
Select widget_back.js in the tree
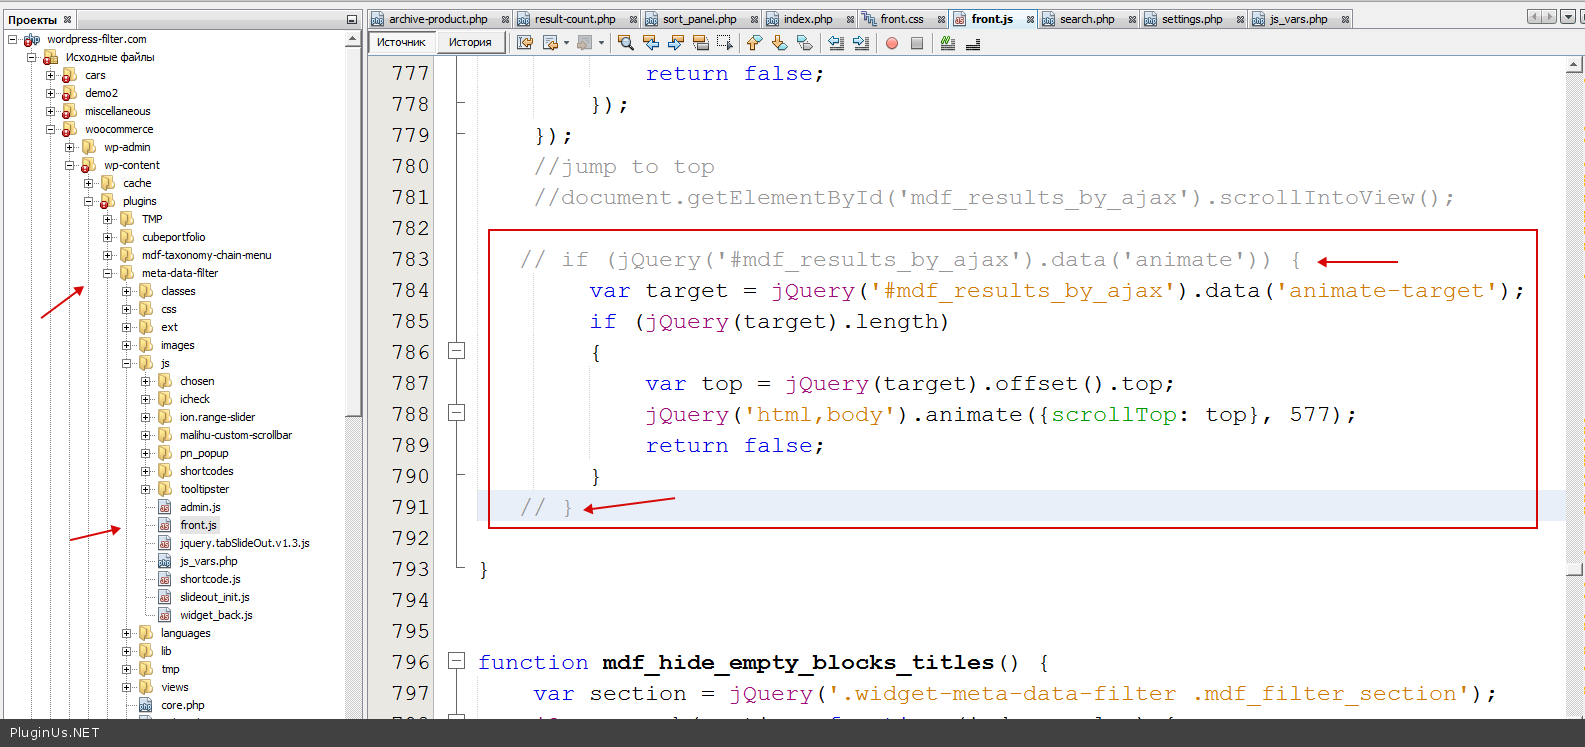click(x=216, y=615)
